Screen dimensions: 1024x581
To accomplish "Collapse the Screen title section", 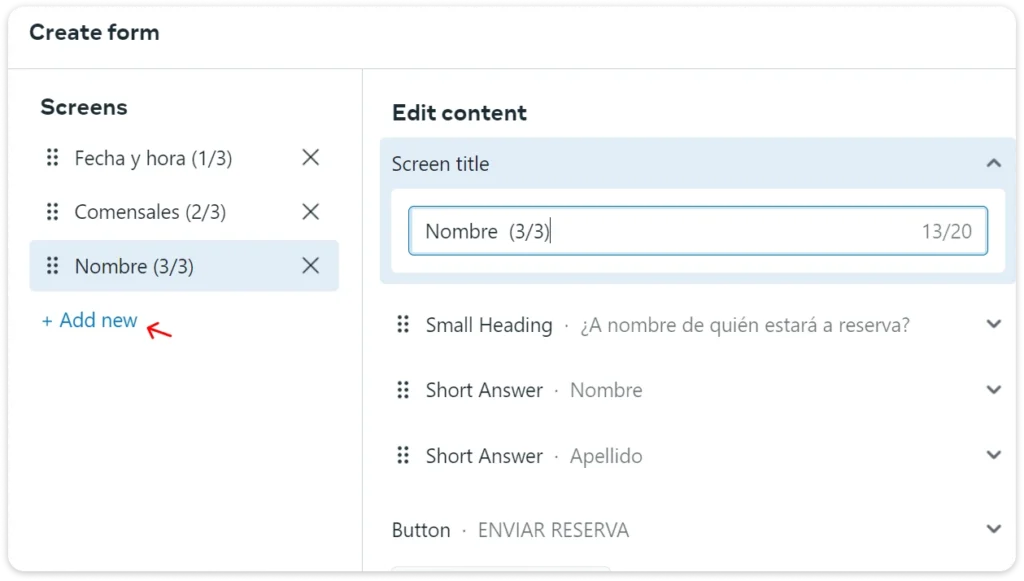I will coord(993,163).
